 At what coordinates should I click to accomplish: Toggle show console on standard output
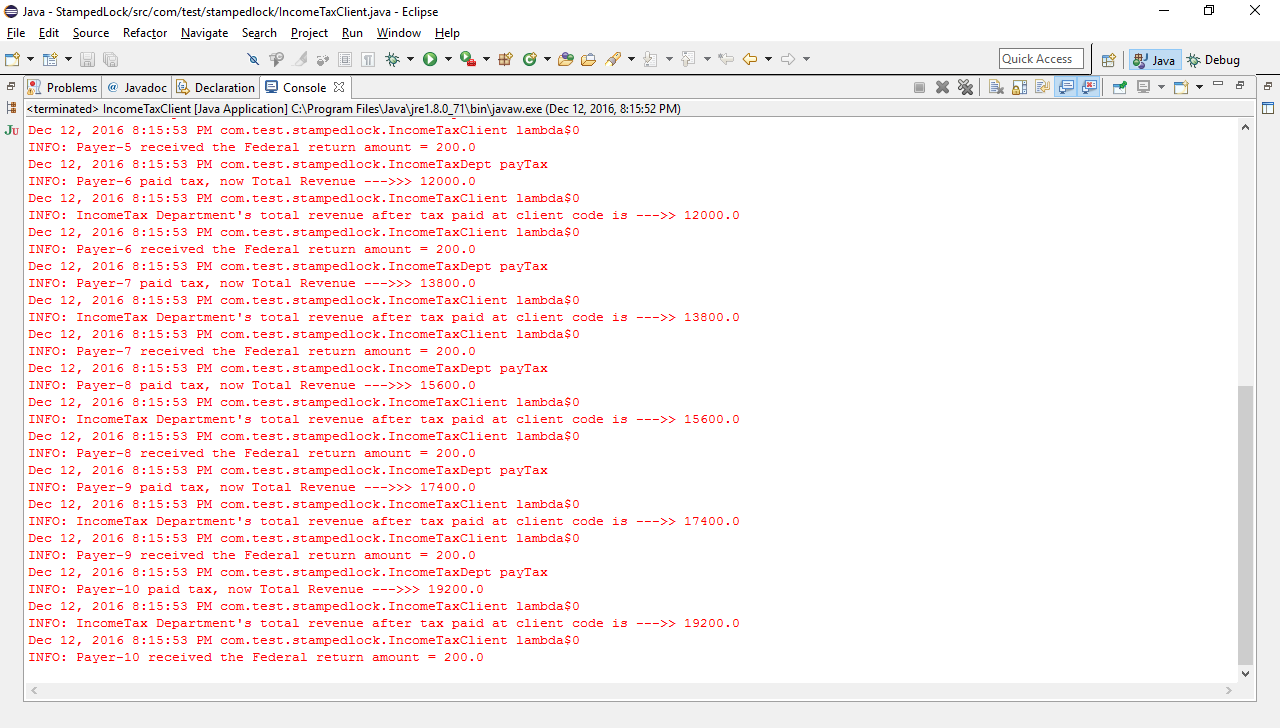tap(1066, 87)
